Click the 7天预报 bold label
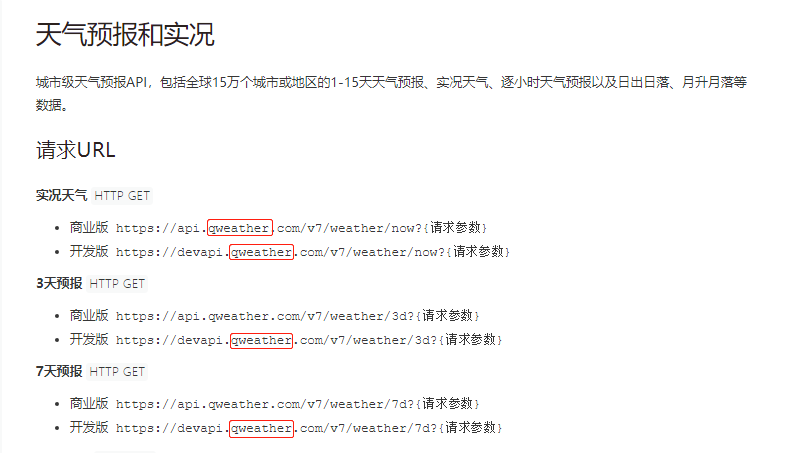 [59, 372]
